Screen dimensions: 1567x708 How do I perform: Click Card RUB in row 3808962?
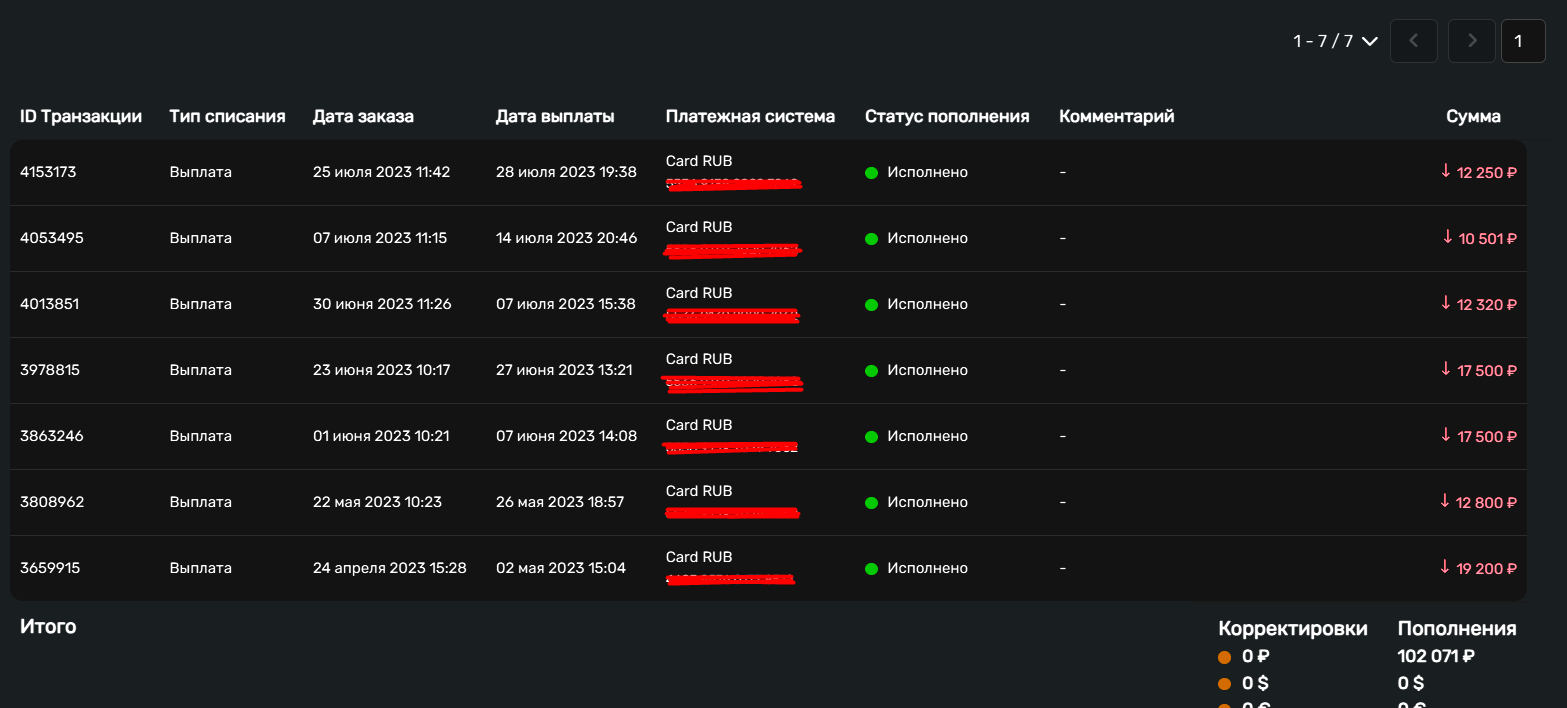click(x=699, y=491)
